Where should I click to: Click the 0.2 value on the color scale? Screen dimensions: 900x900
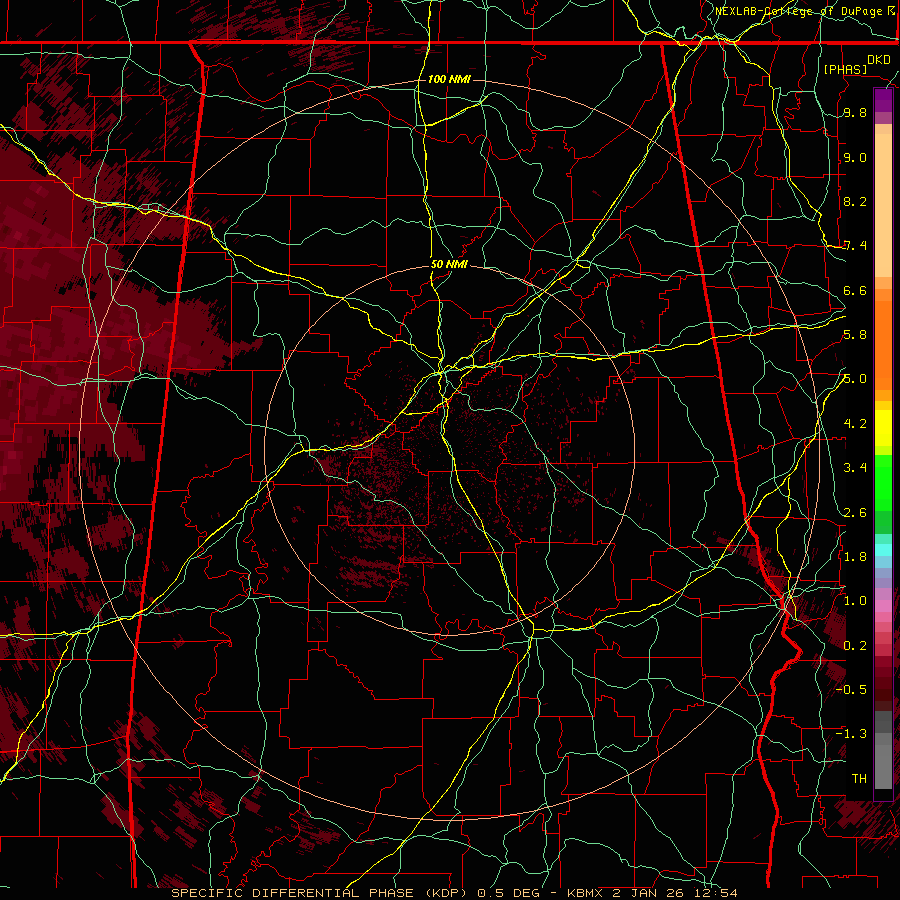click(x=855, y=646)
